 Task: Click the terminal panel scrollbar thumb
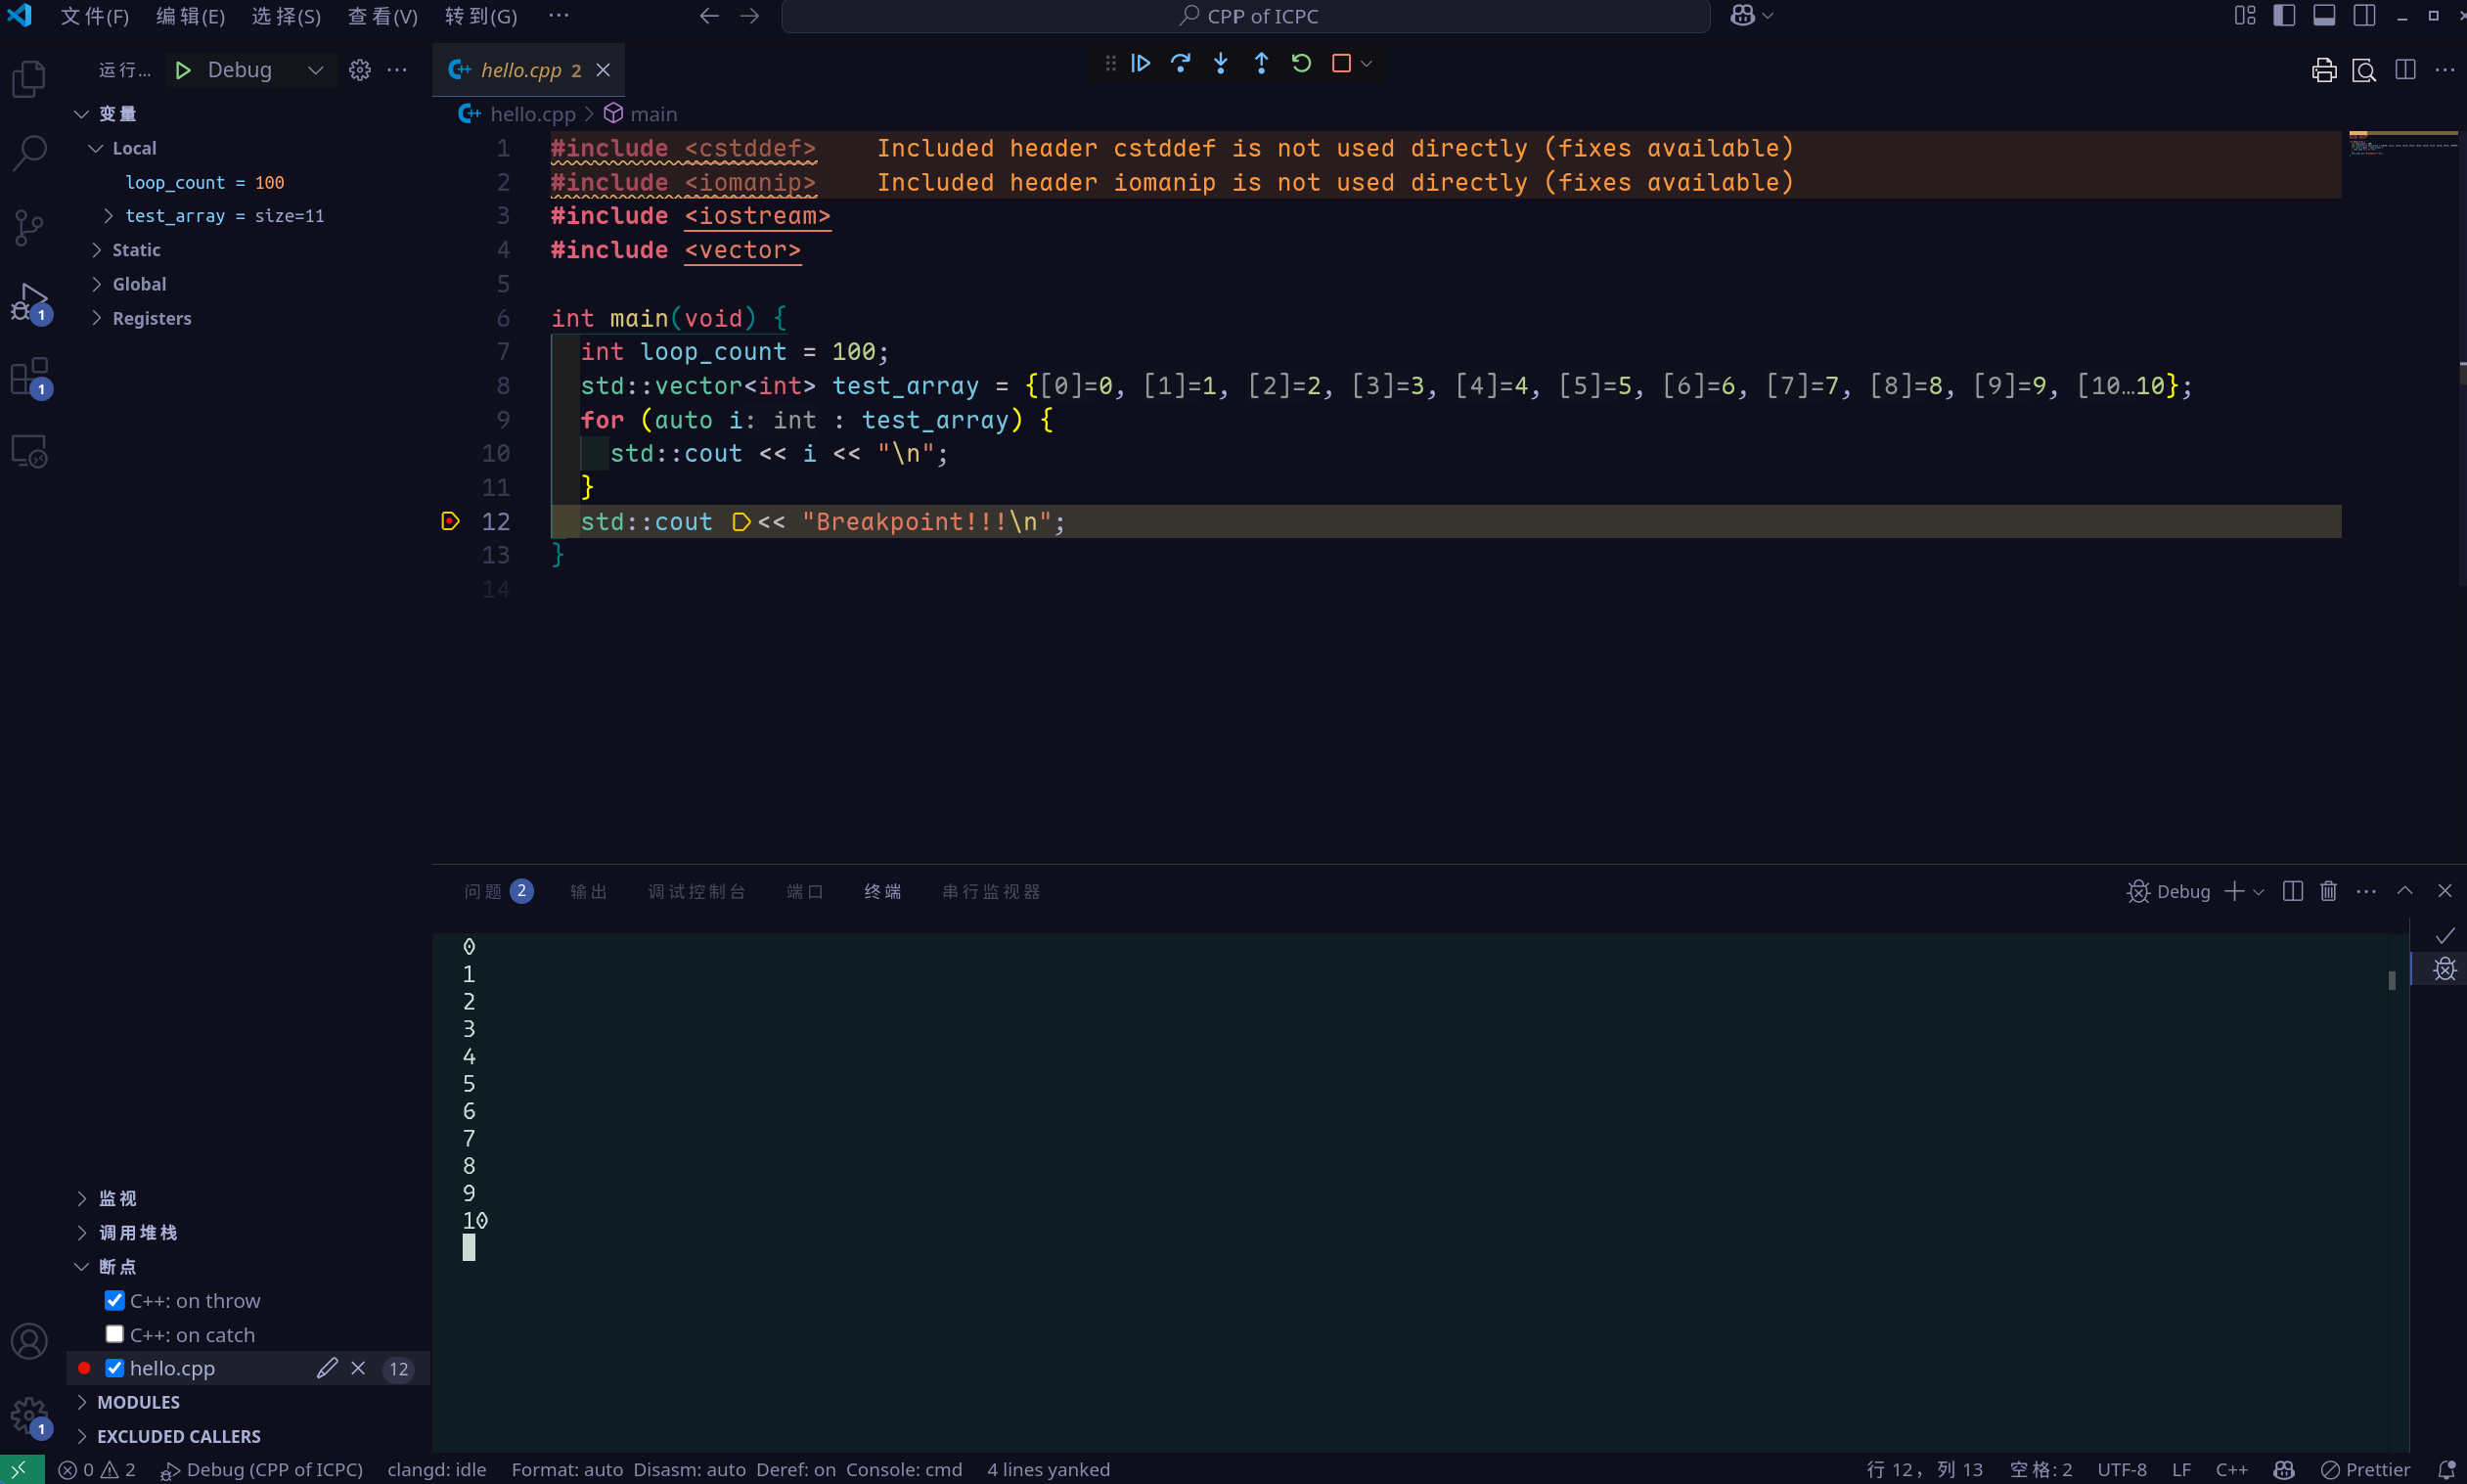point(2391,980)
